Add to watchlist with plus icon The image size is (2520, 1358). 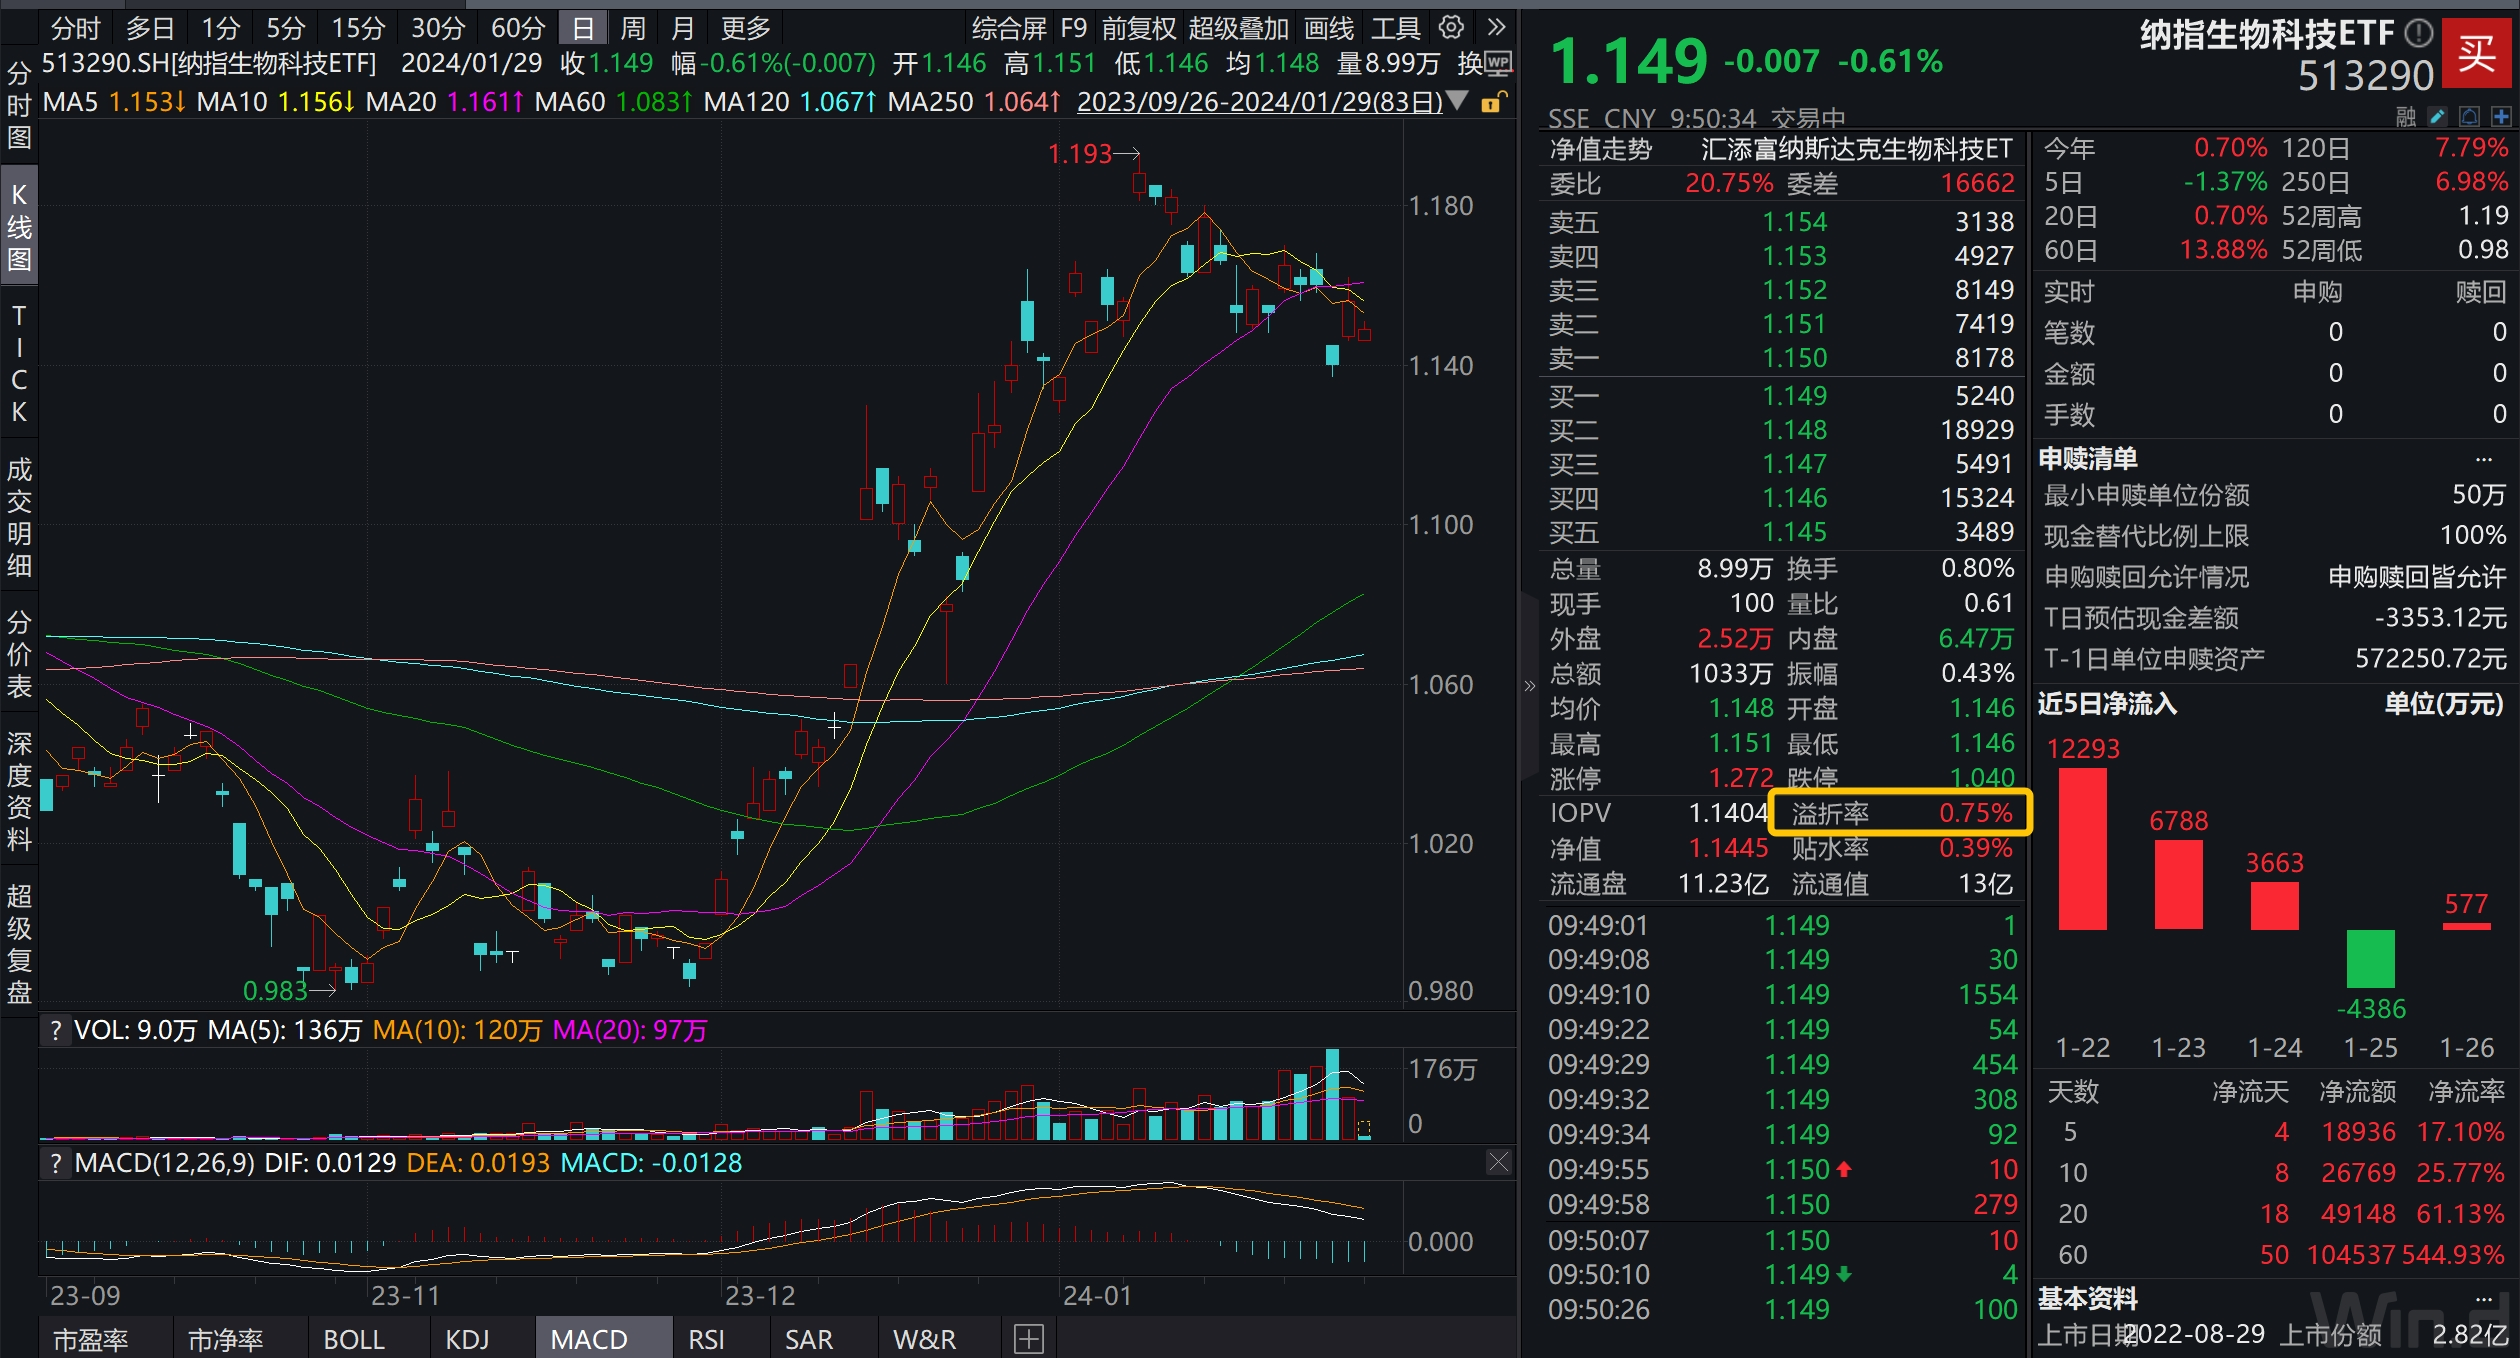(2501, 117)
